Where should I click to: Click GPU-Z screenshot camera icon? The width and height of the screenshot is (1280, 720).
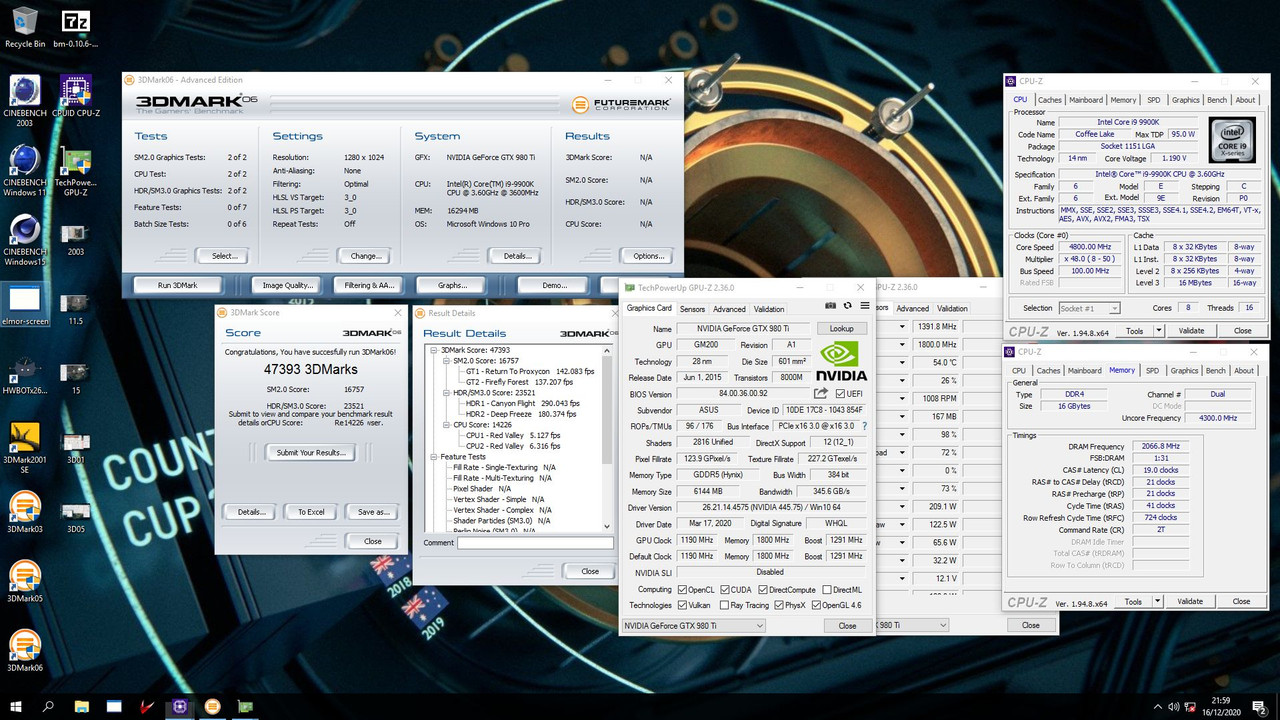pos(830,305)
